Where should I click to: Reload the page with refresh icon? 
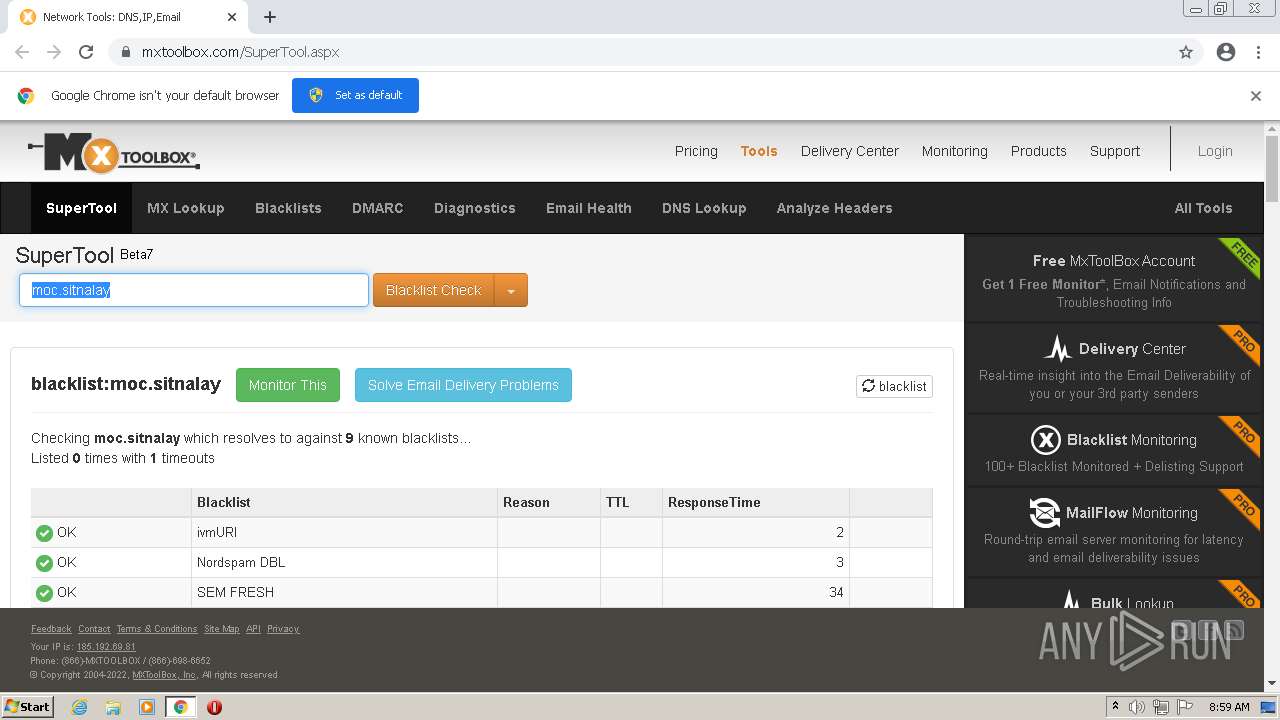coord(86,52)
